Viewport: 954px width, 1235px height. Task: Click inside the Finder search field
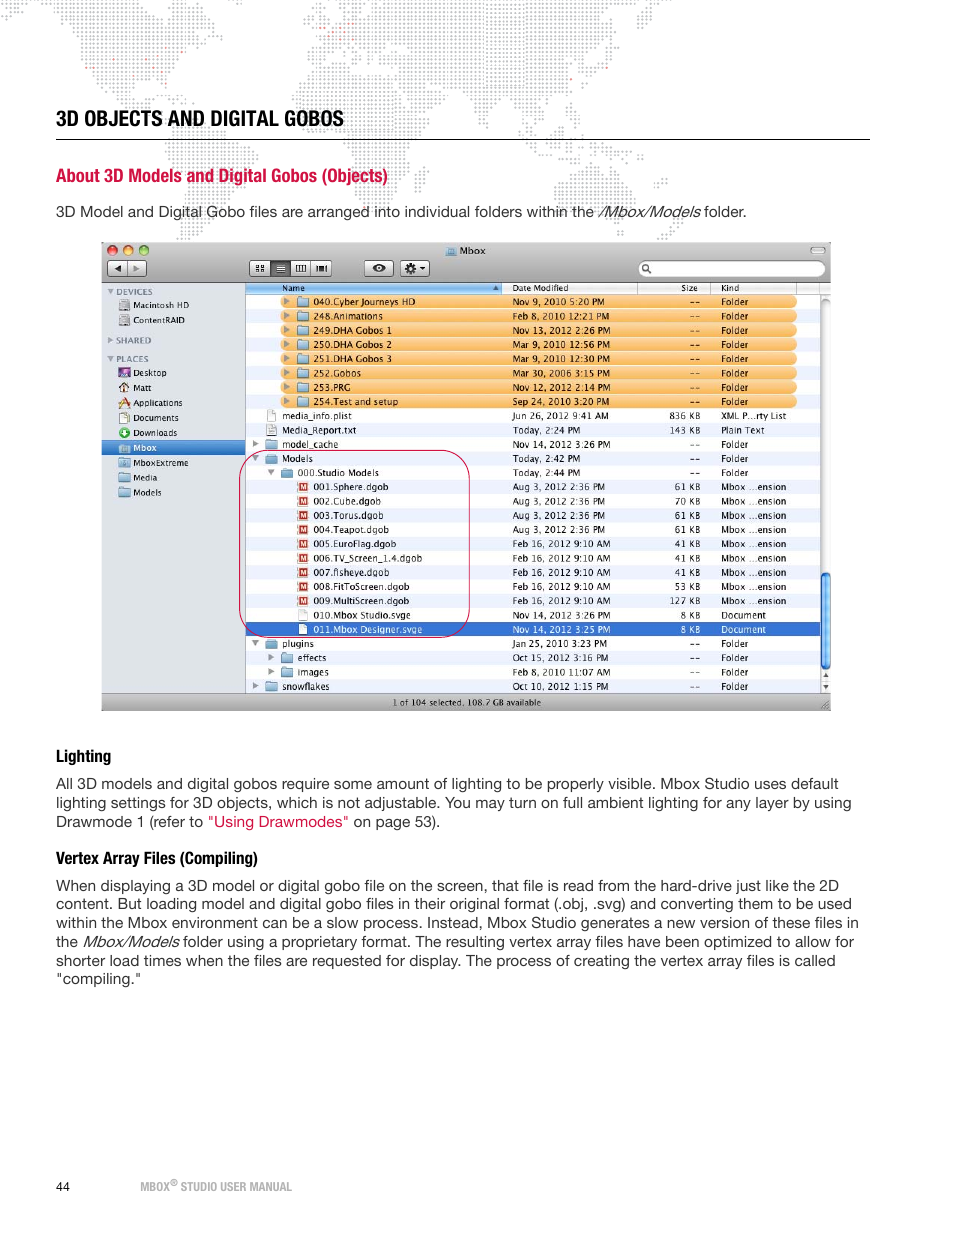[732, 268]
